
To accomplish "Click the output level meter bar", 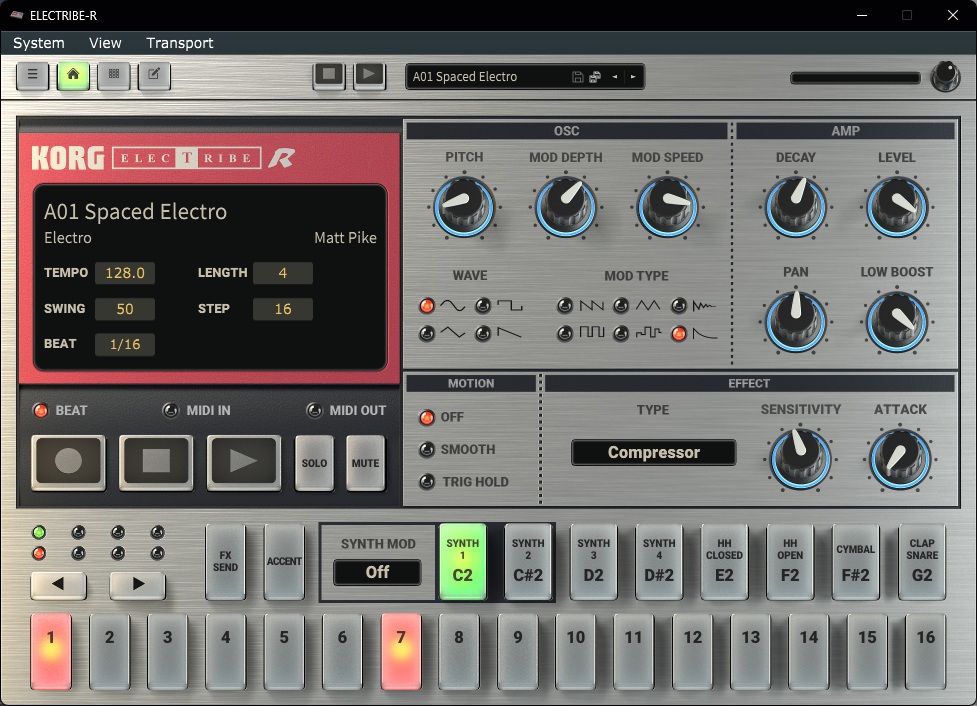I will pos(855,78).
